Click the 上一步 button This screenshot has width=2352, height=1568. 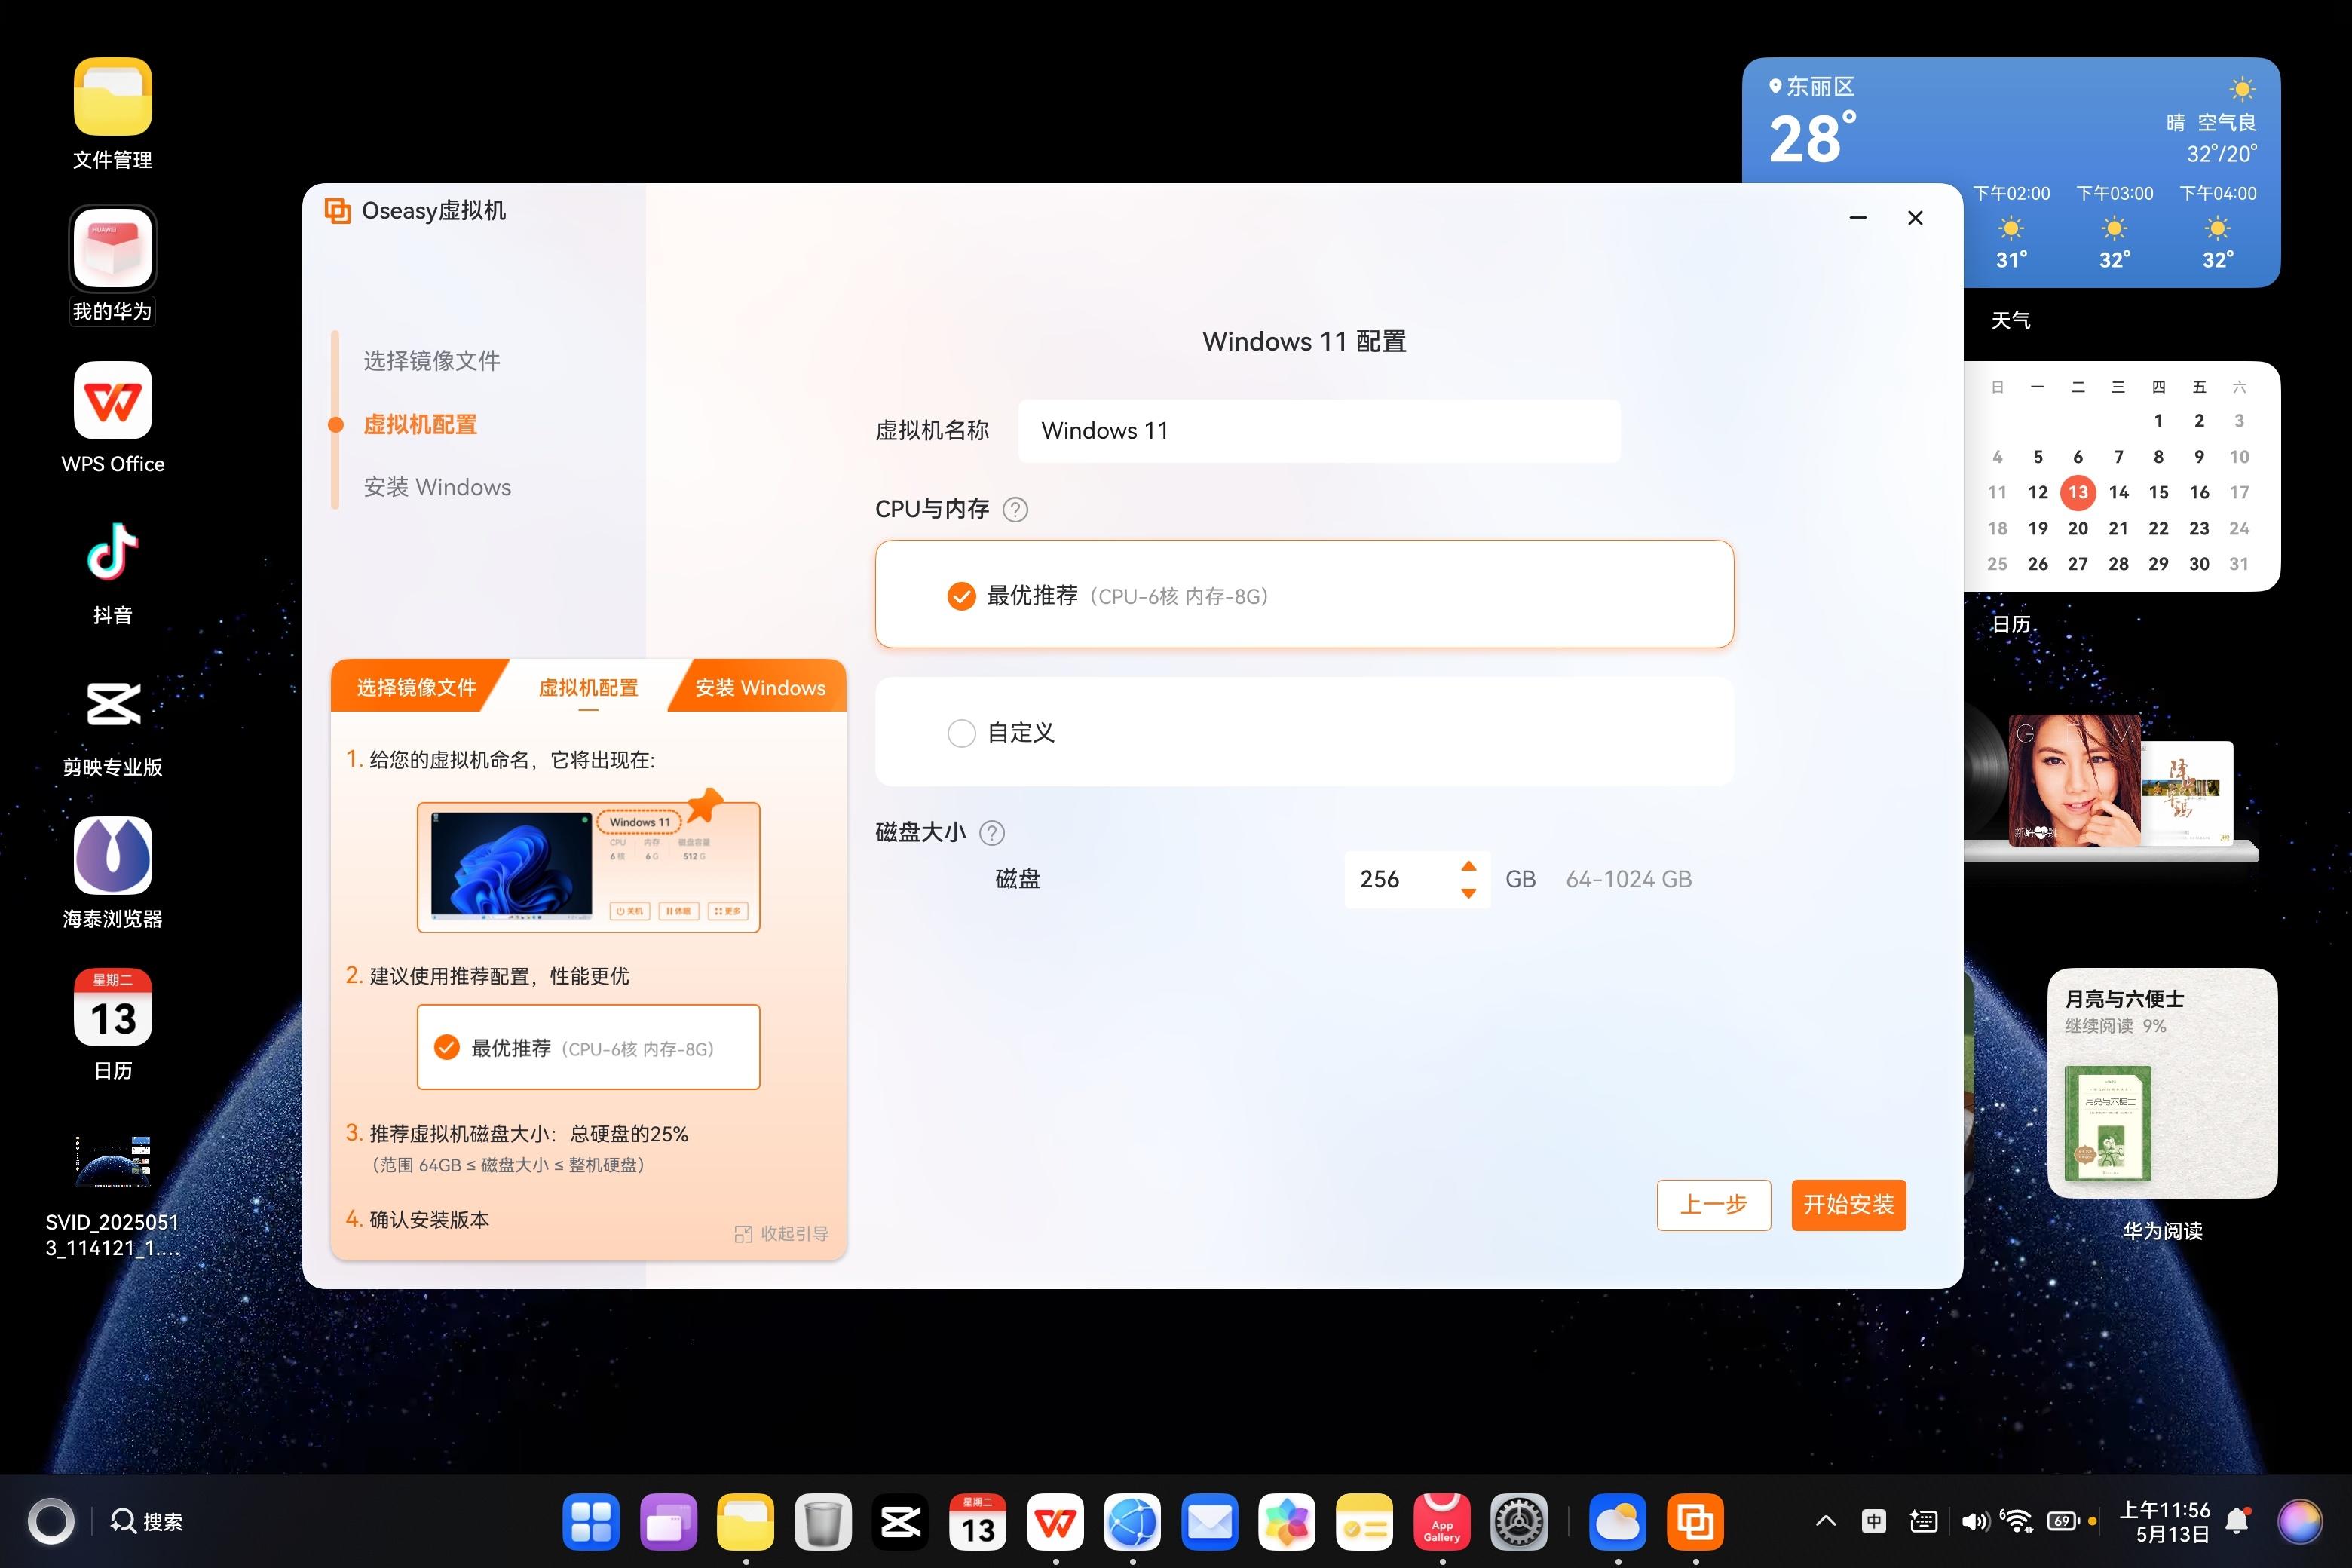(1713, 1205)
